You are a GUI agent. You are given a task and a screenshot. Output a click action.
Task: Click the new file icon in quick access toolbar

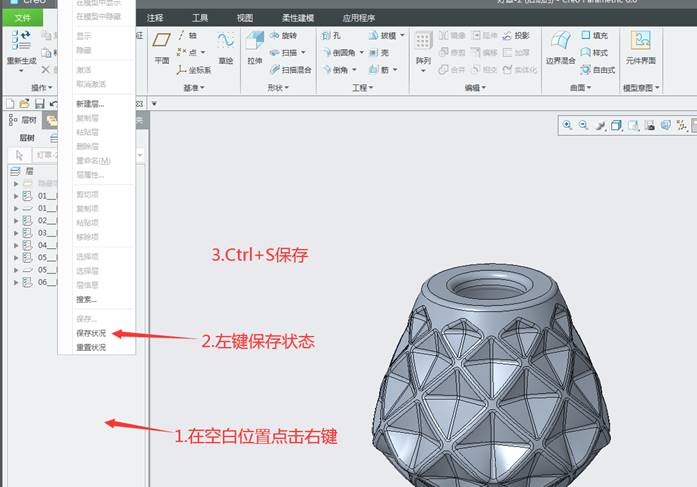point(10,104)
